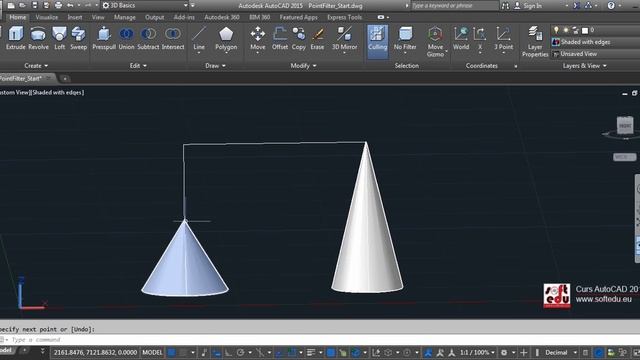Viewport: 640px width, 360px height.
Task: Toggle Culling selection mode
Action: click(x=377, y=41)
